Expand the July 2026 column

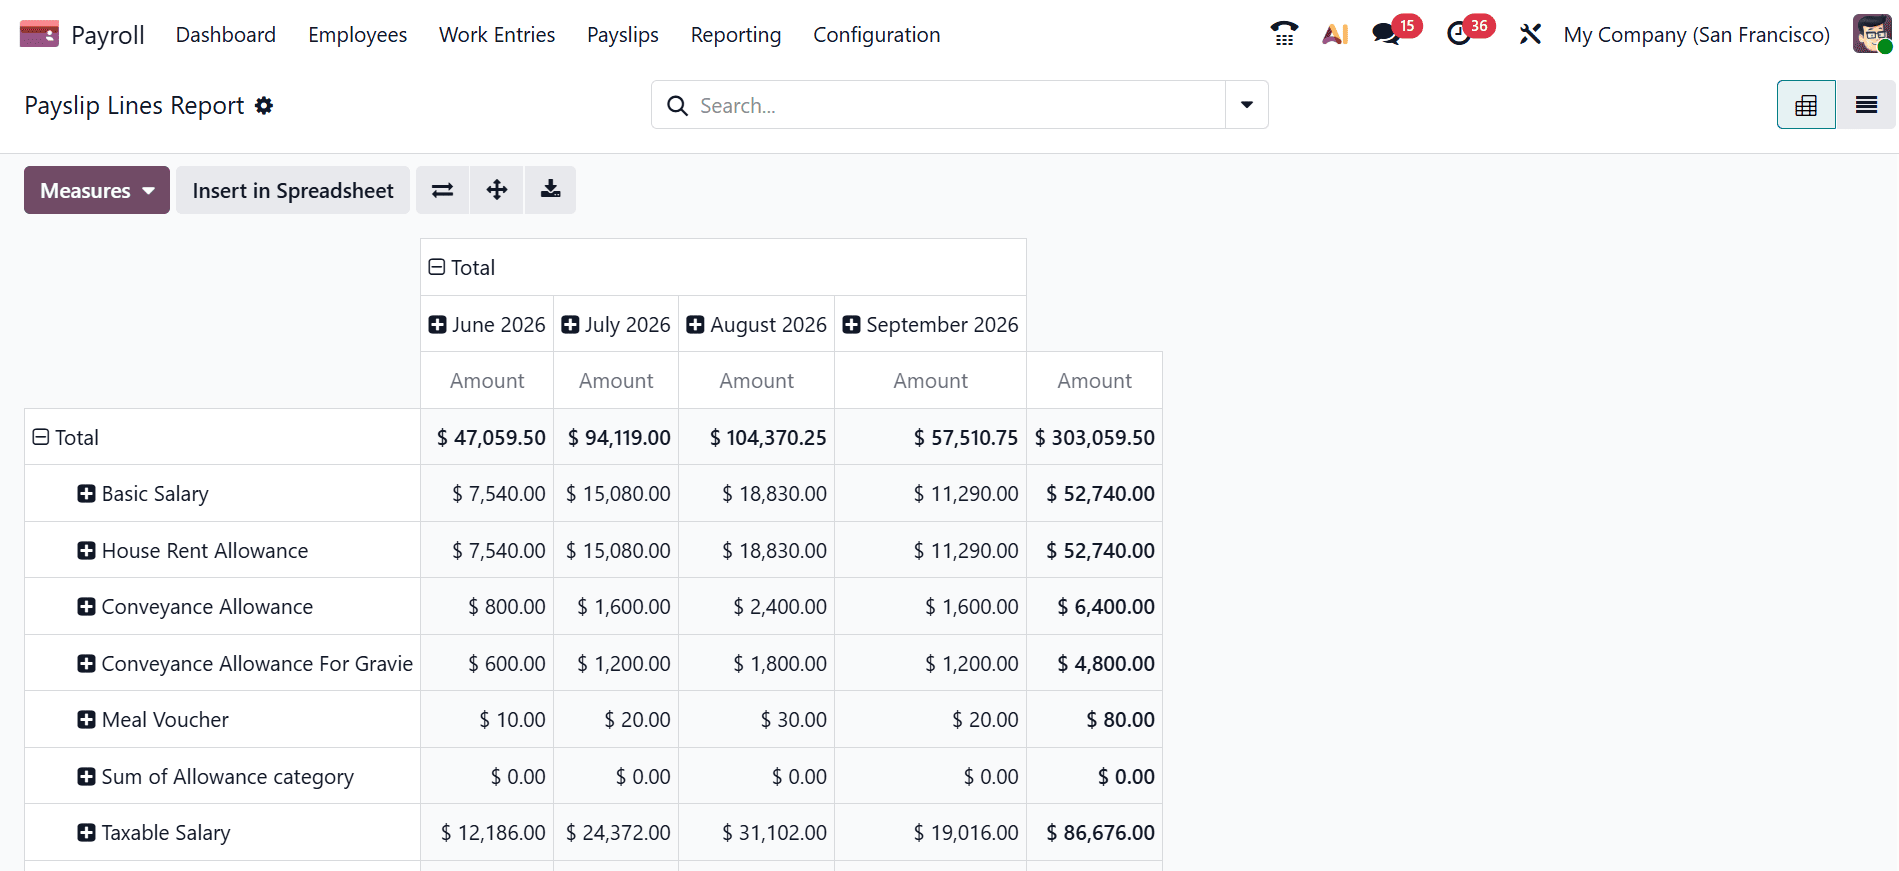pos(570,325)
